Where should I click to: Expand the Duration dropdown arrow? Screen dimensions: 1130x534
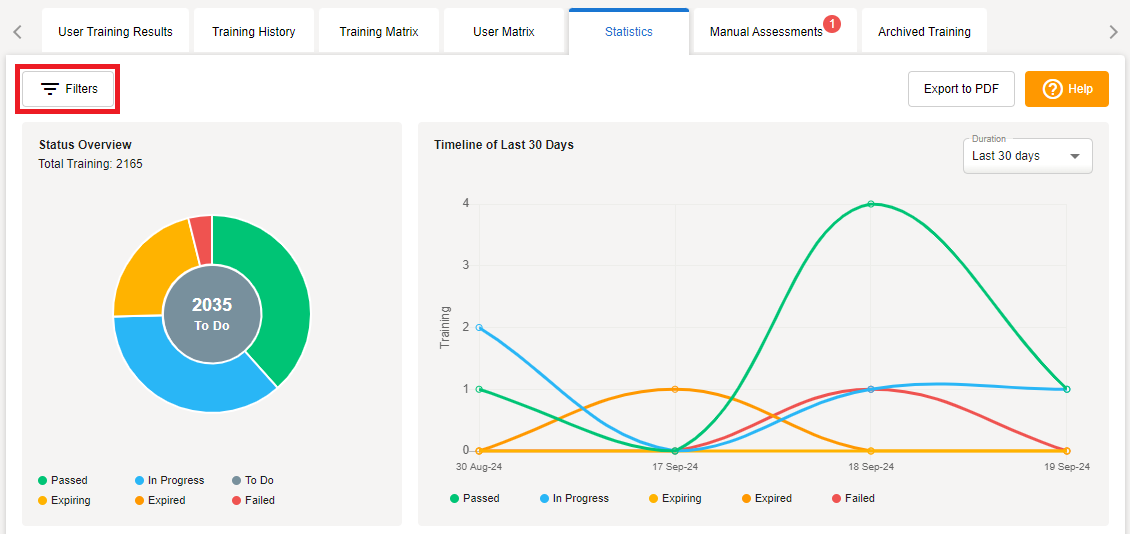[1075, 157]
